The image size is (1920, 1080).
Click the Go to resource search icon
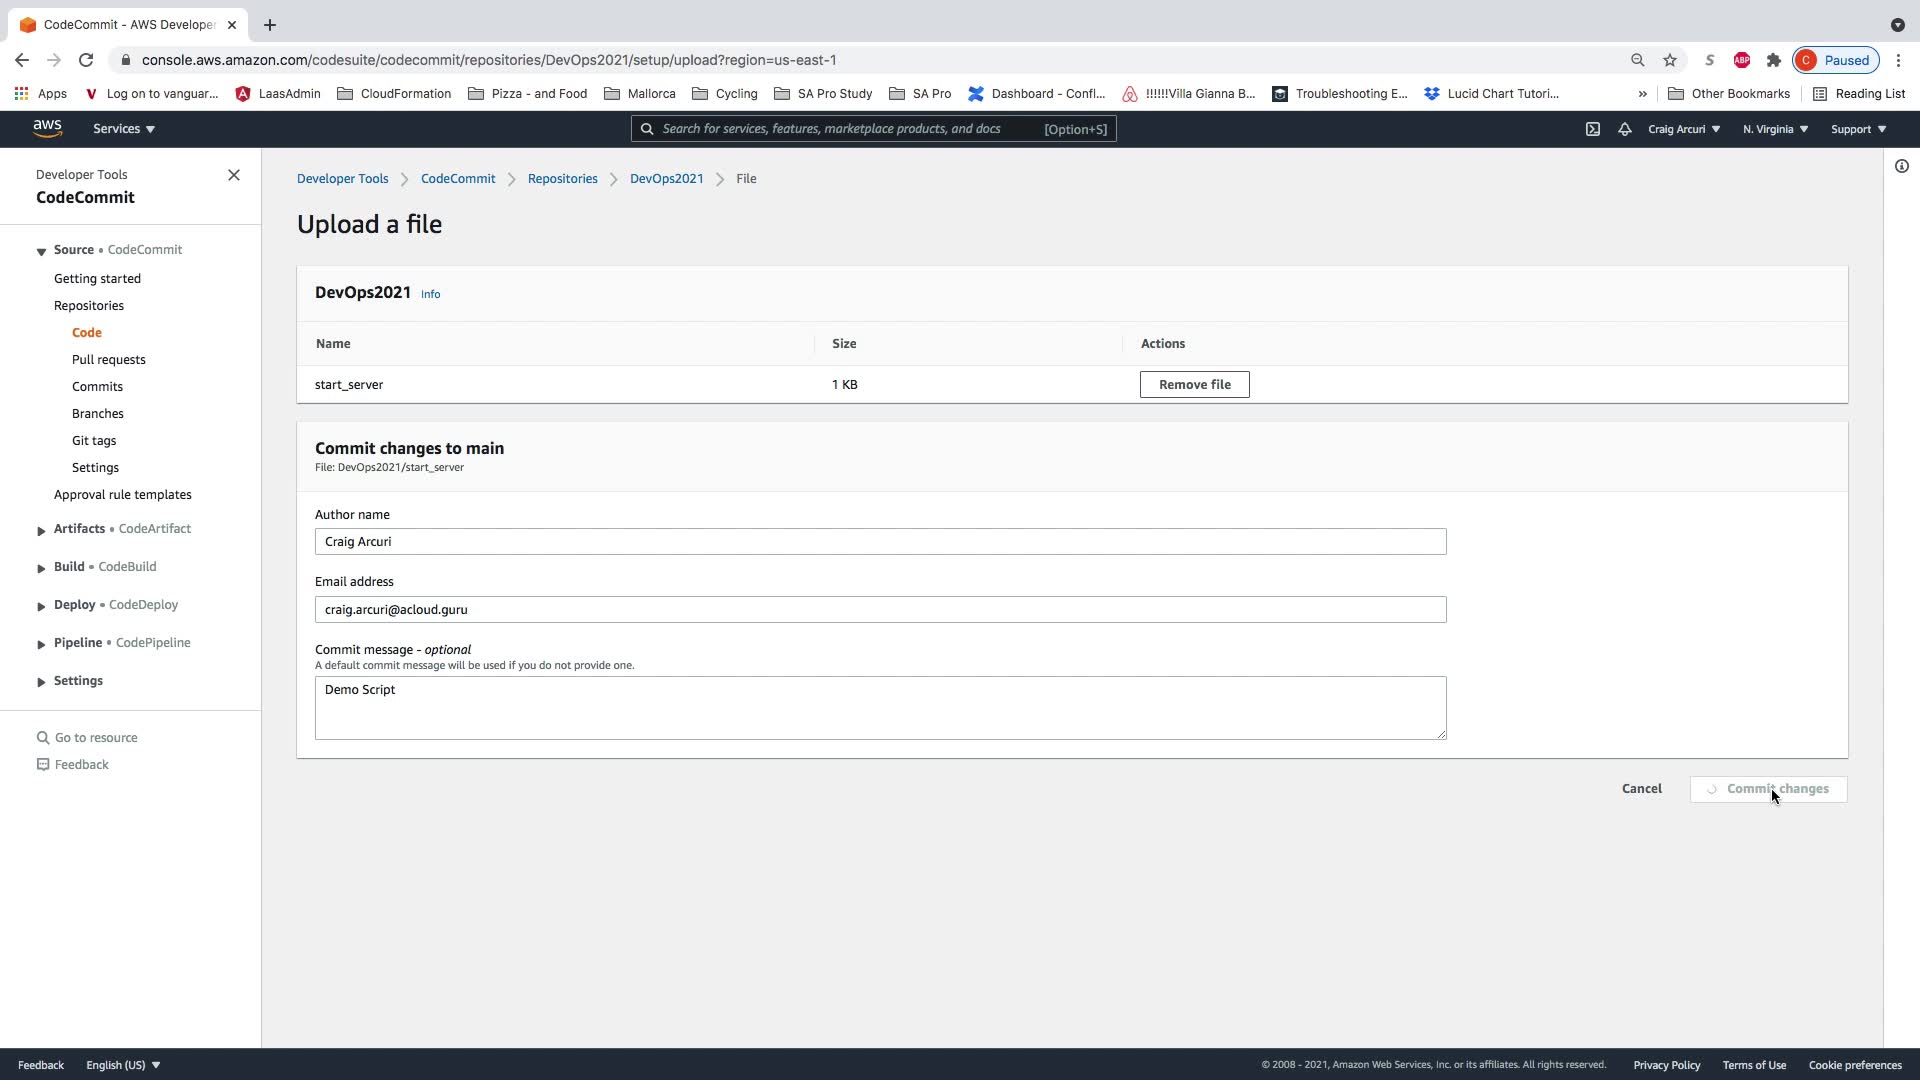[43, 738]
